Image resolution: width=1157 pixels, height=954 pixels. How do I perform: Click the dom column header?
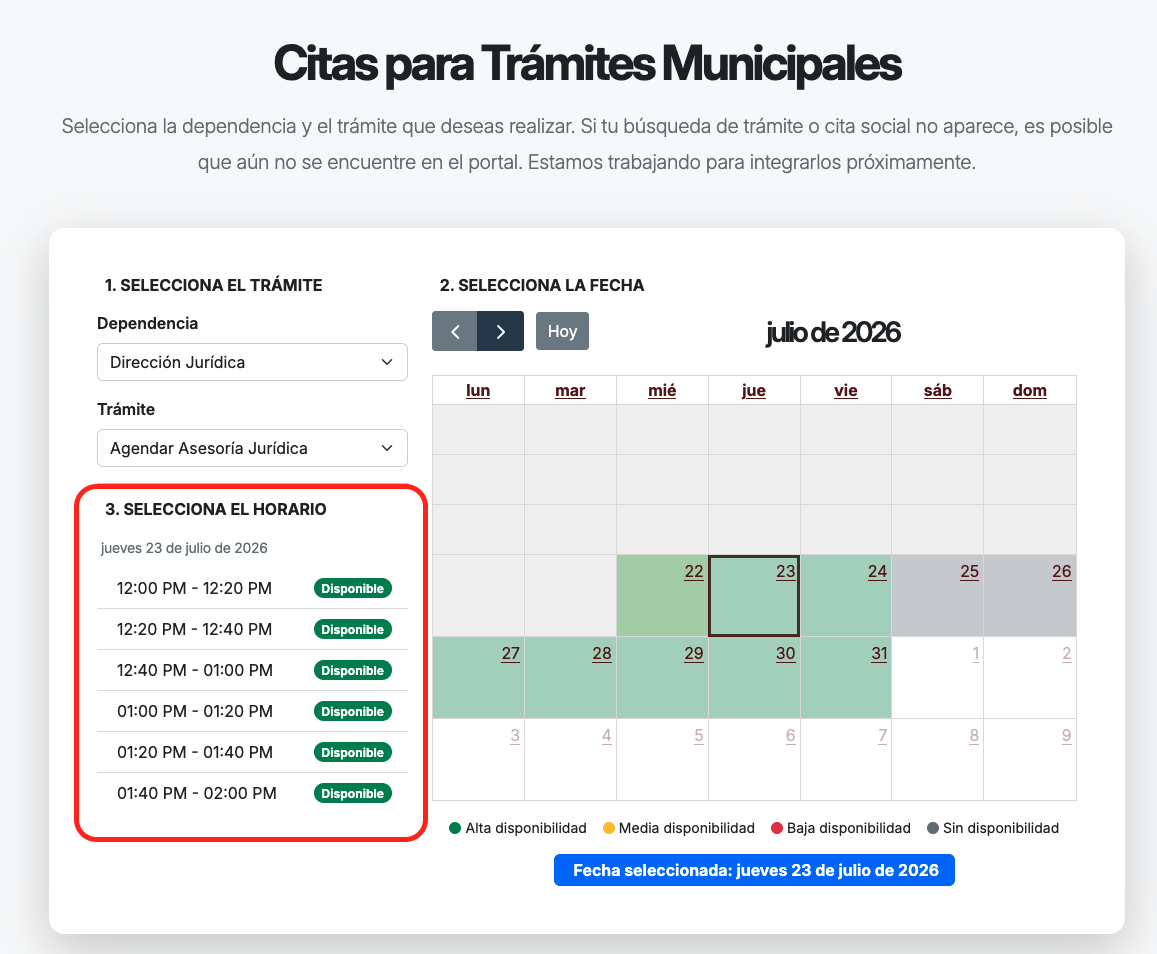click(1029, 390)
